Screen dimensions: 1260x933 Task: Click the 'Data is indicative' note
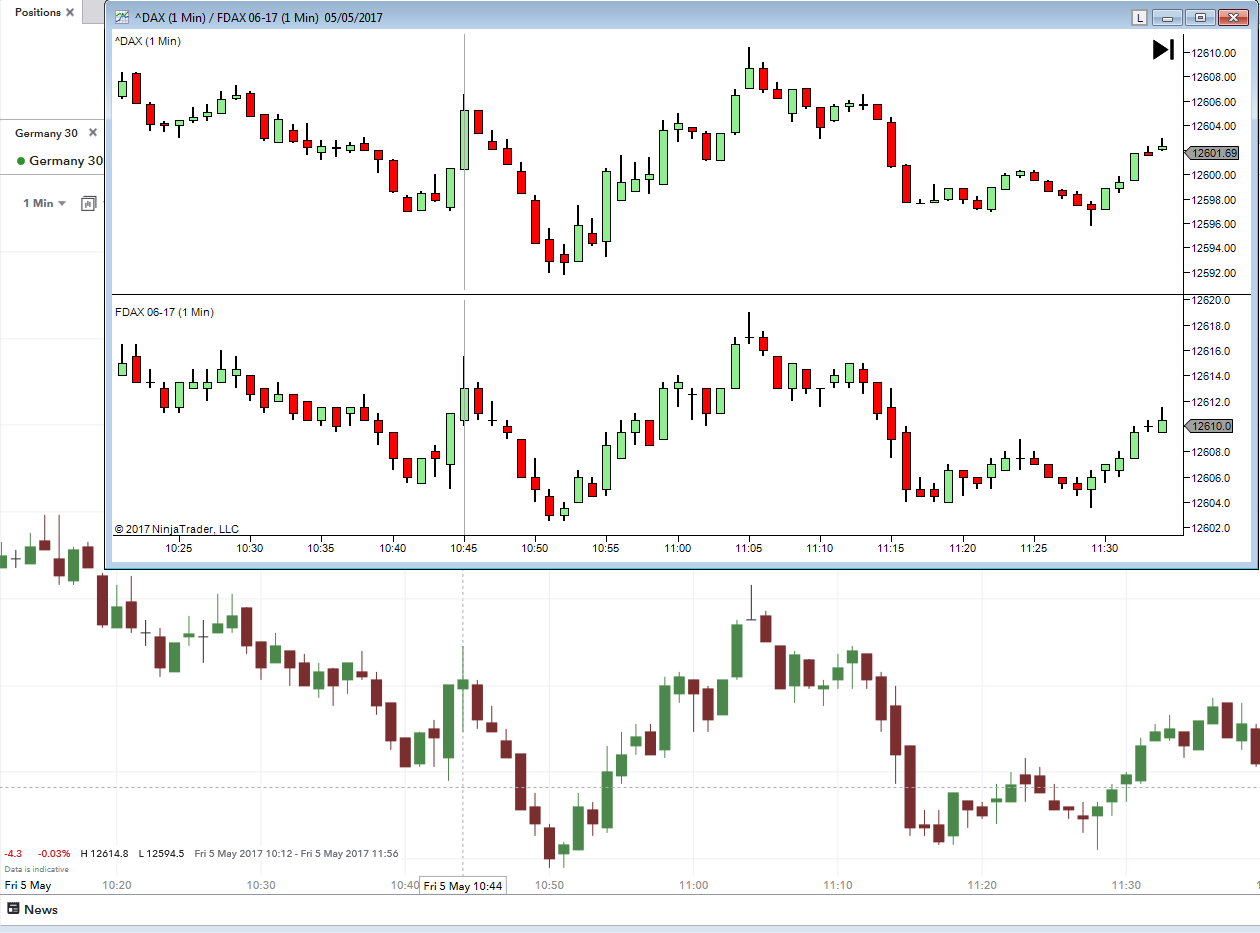(37, 869)
